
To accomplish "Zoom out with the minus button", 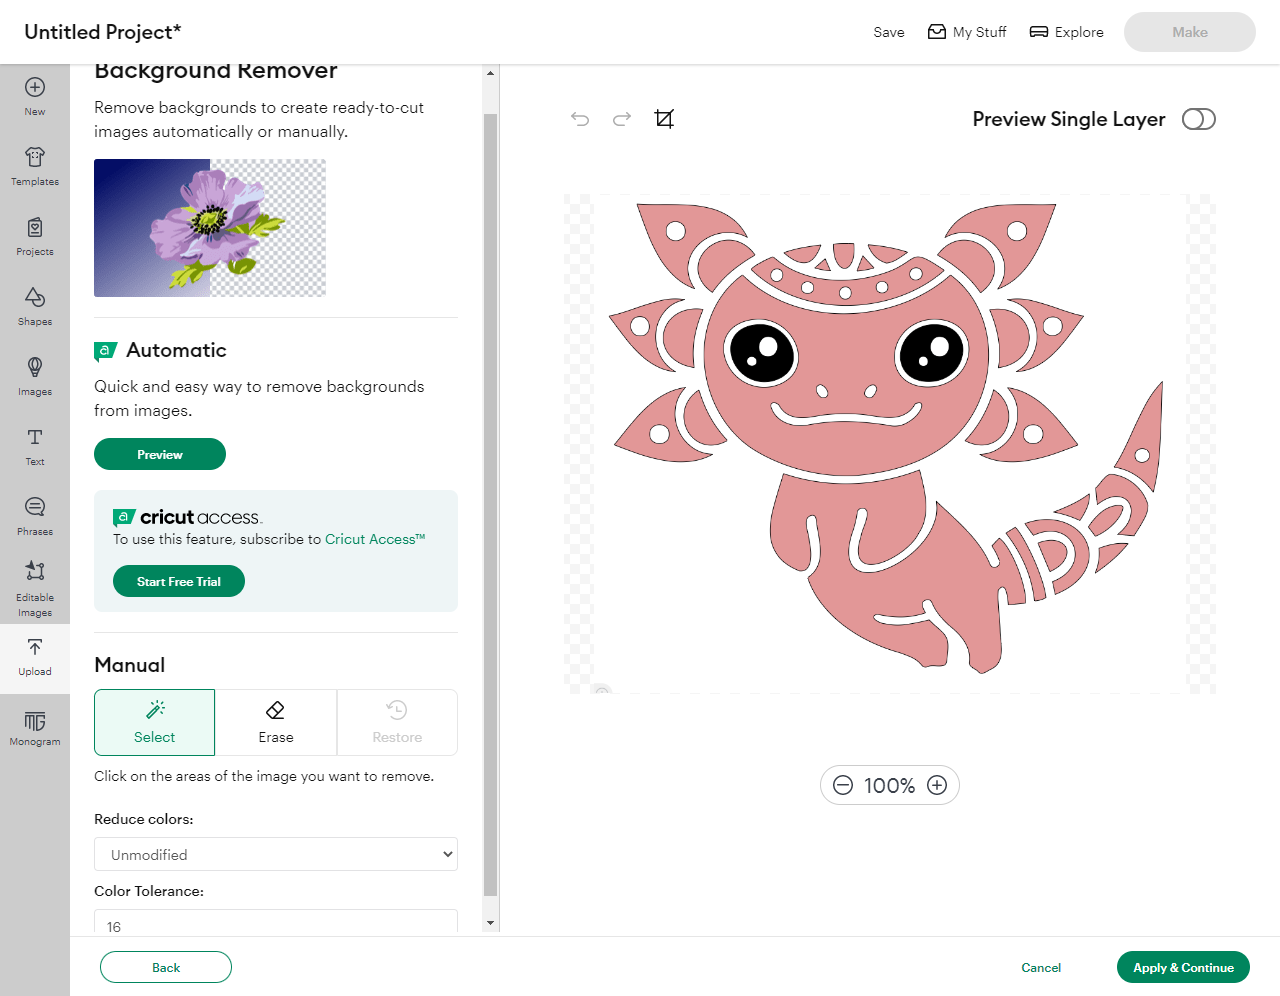I will point(843,785).
